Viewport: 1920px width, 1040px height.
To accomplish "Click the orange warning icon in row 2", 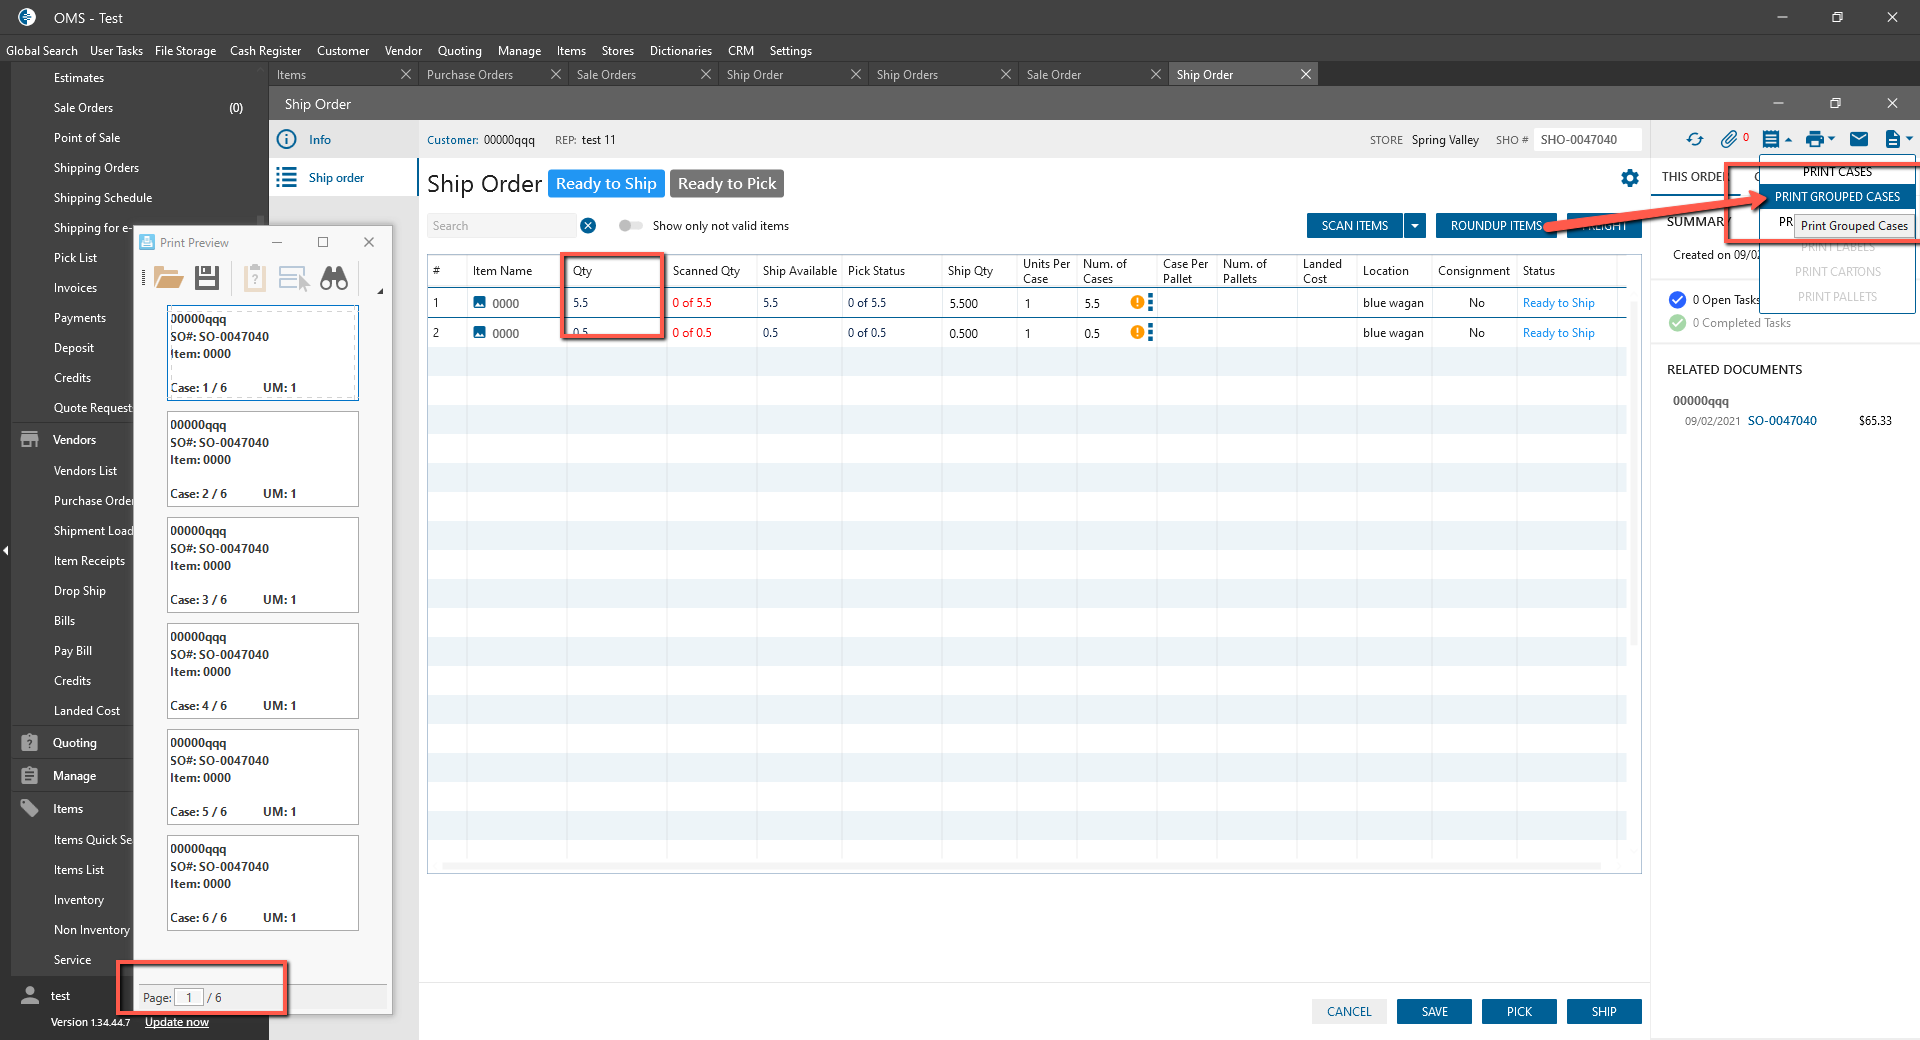I will tap(1137, 333).
